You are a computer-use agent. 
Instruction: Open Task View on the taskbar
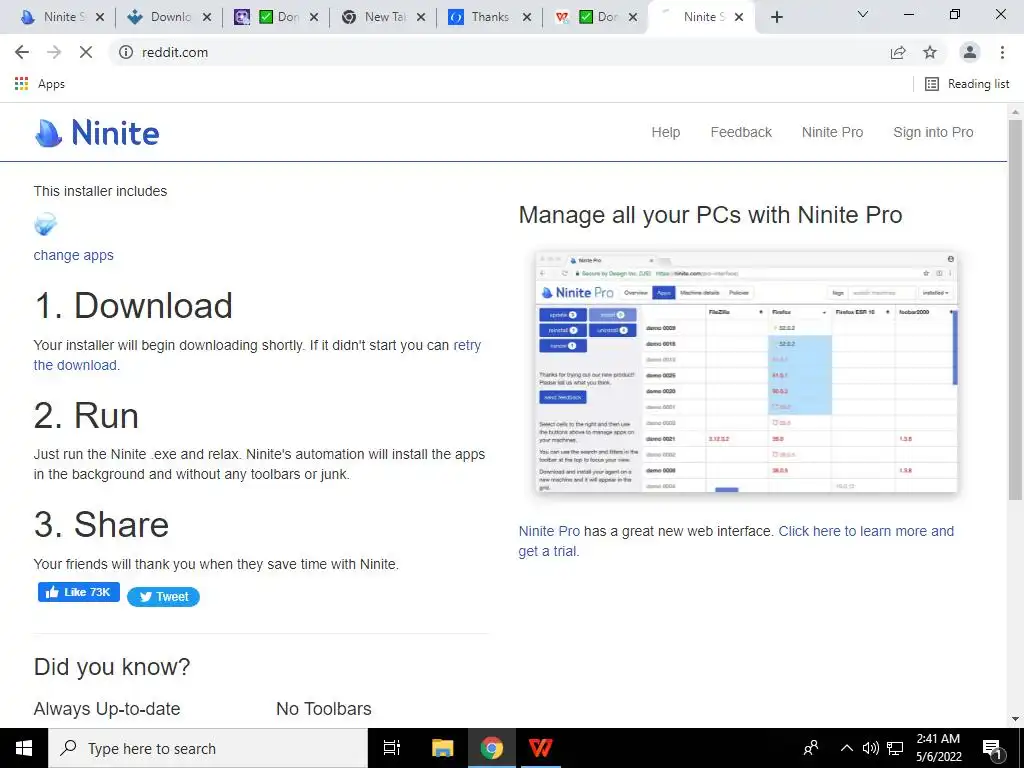coord(392,748)
